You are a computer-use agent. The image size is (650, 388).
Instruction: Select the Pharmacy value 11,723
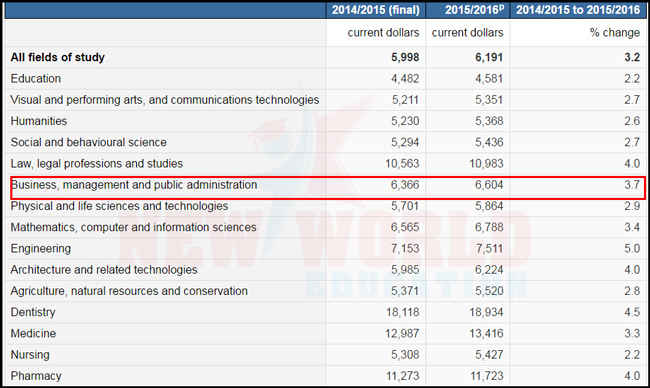pyautogui.click(x=486, y=376)
